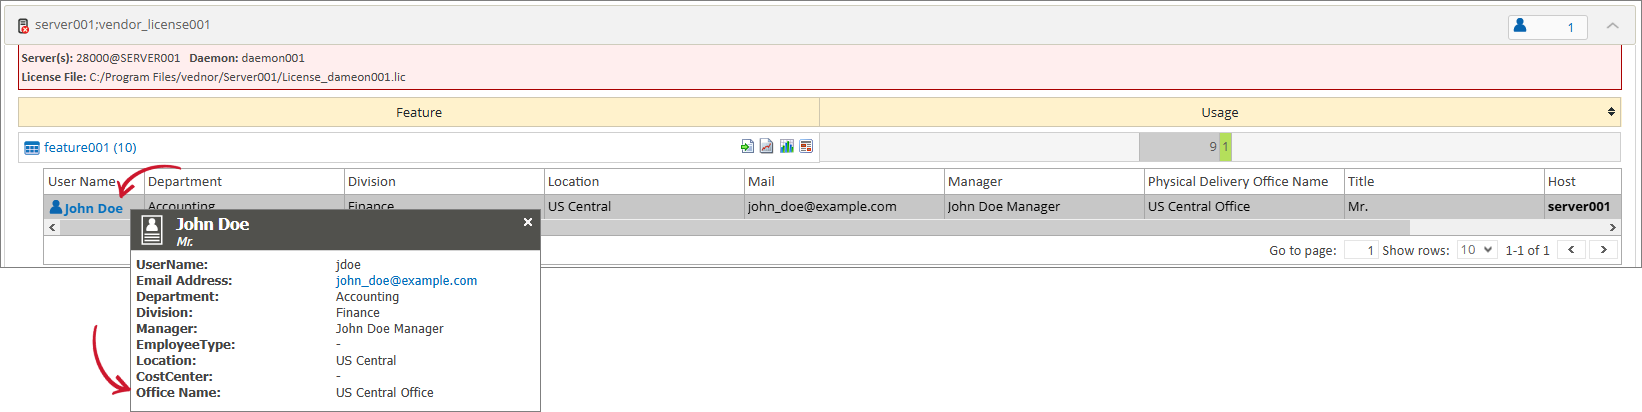This screenshot has width=1642, height=412.
Task: Go to next page of results
Action: coord(1603,250)
